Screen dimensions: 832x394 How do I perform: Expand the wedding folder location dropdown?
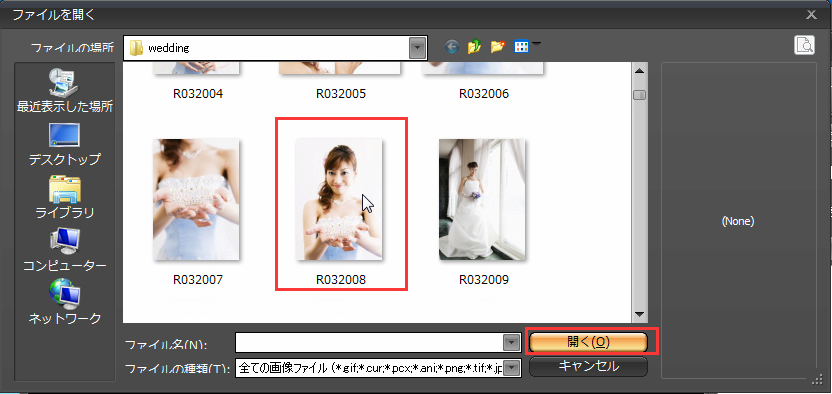pos(418,48)
